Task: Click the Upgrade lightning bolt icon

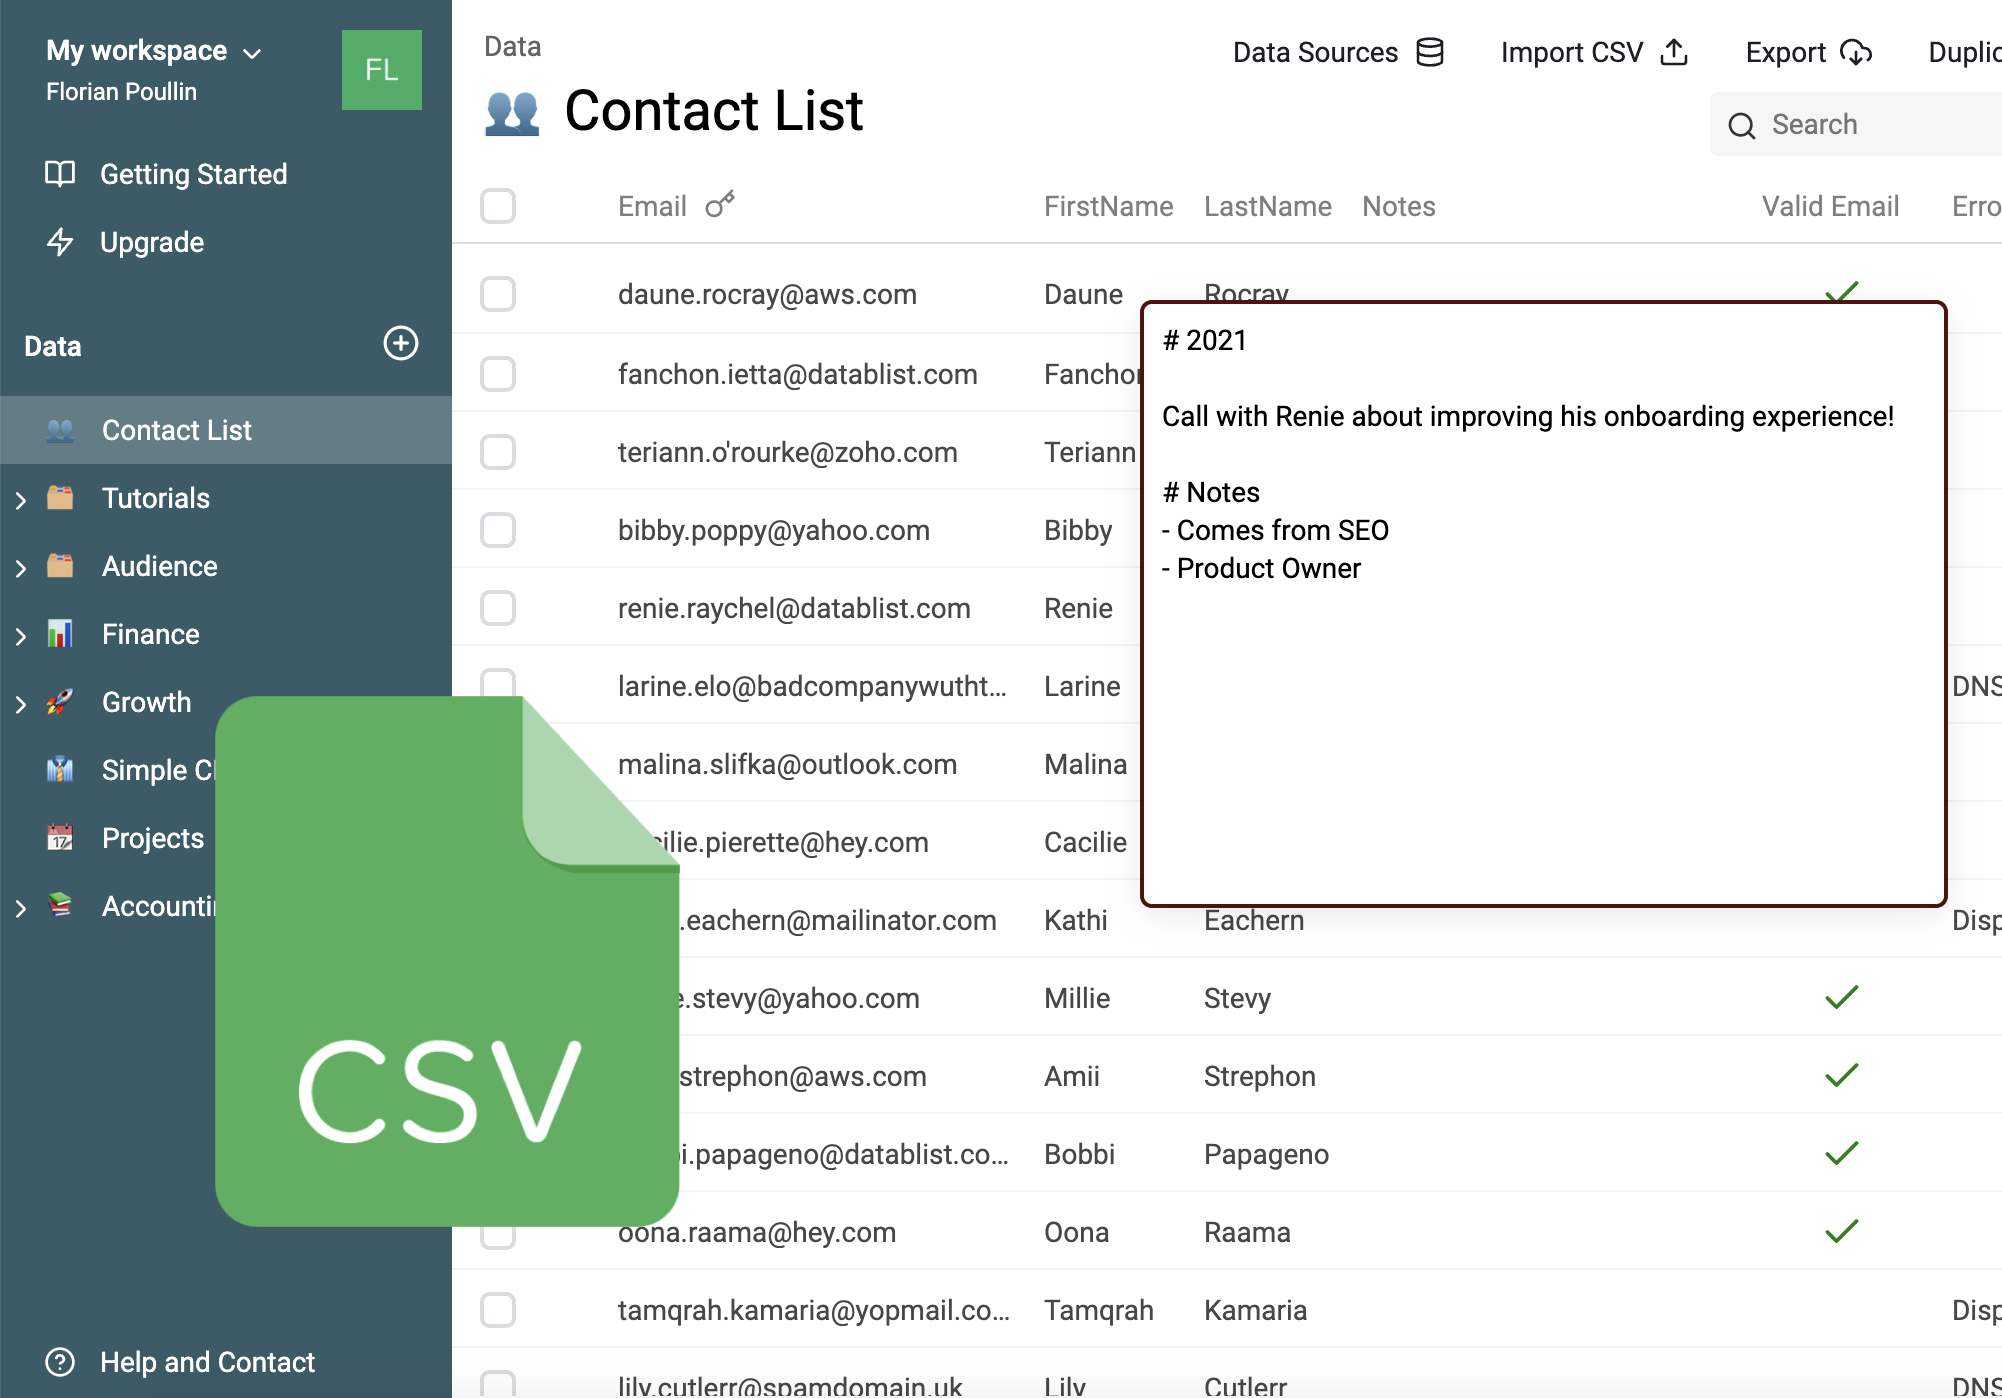Action: pyautogui.click(x=60, y=242)
